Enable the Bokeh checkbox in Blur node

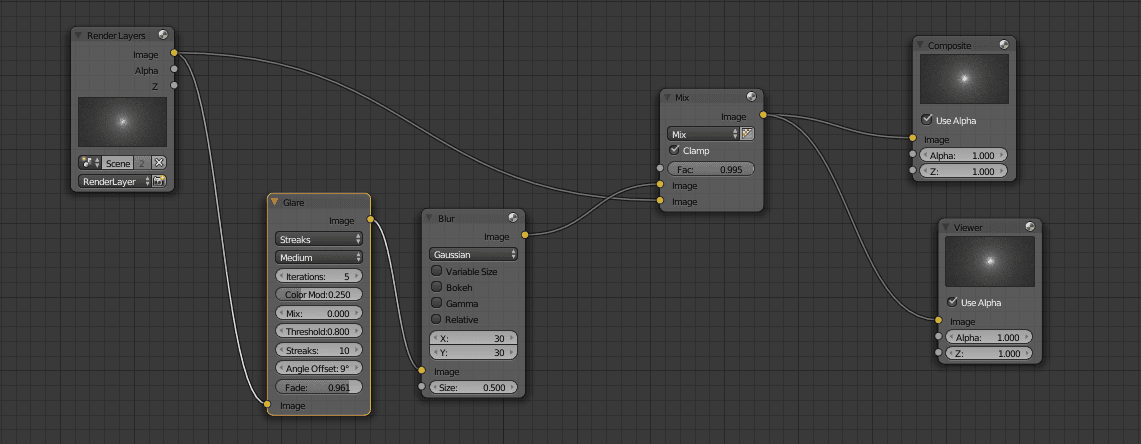pyautogui.click(x=436, y=287)
